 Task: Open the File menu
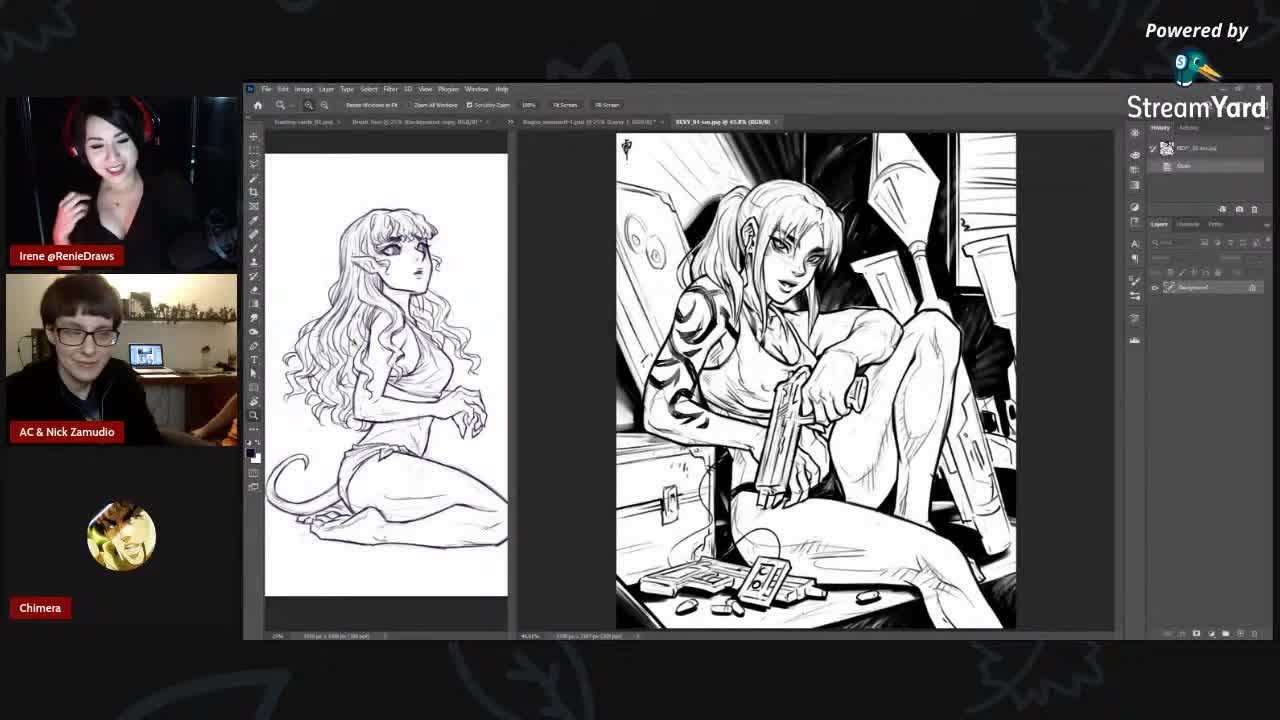coord(266,88)
